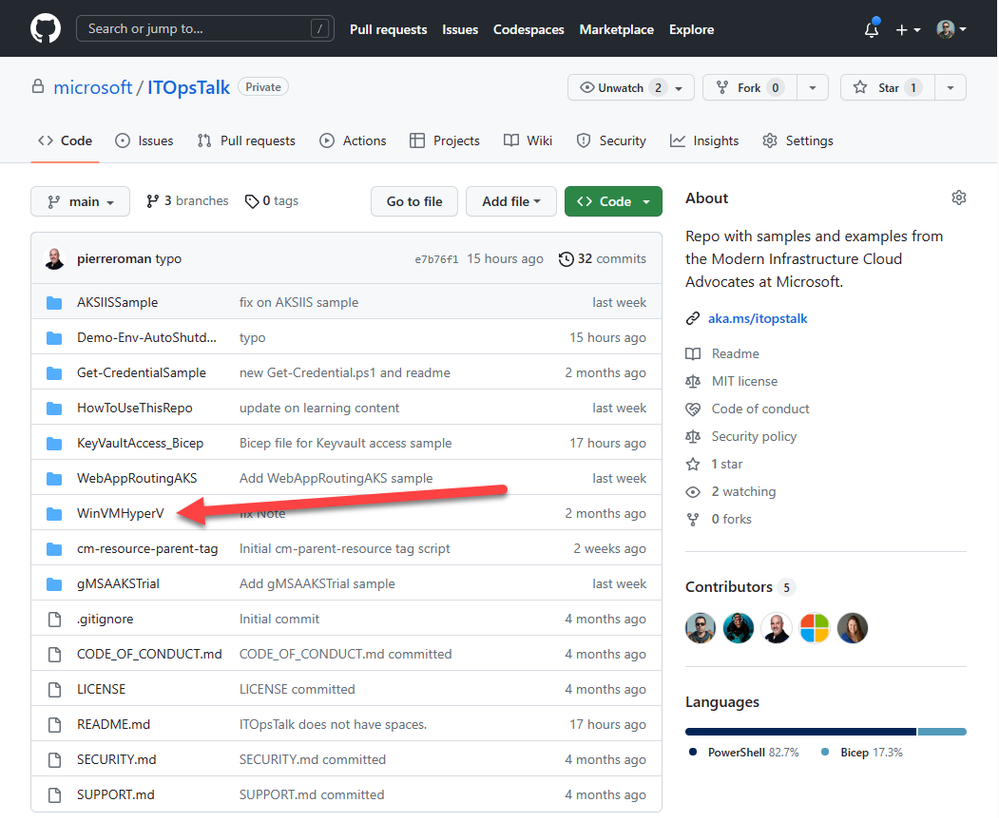Click Go to file button
This screenshot has height=818, width=999.
[414, 201]
